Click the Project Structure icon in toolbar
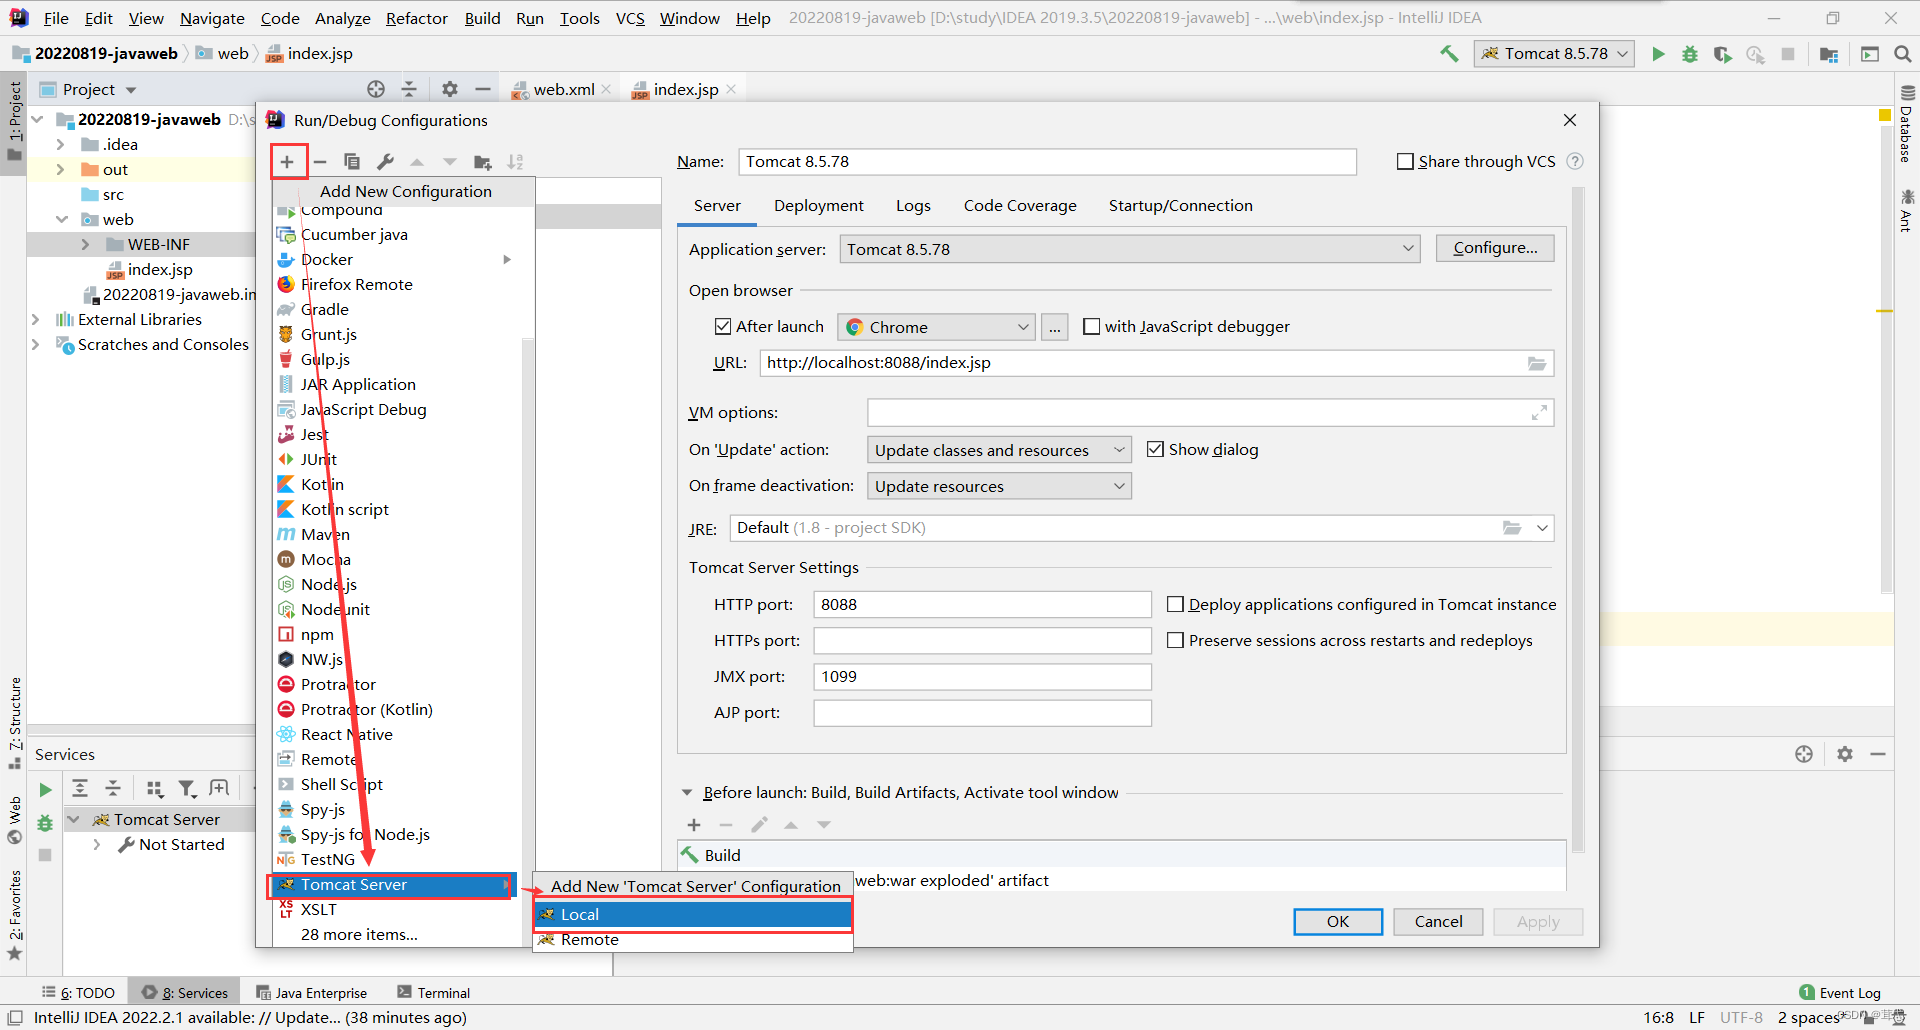The width and height of the screenshot is (1920, 1030). coord(1829,54)
